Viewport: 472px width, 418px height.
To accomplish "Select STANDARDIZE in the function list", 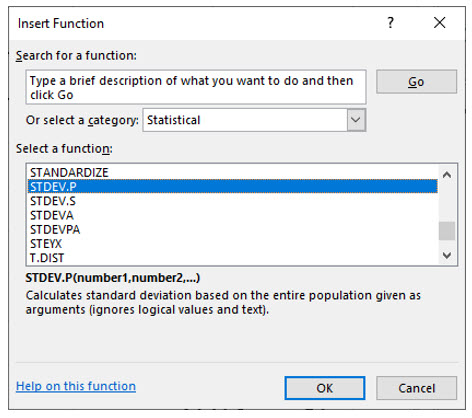I will [x=232, y=173].
